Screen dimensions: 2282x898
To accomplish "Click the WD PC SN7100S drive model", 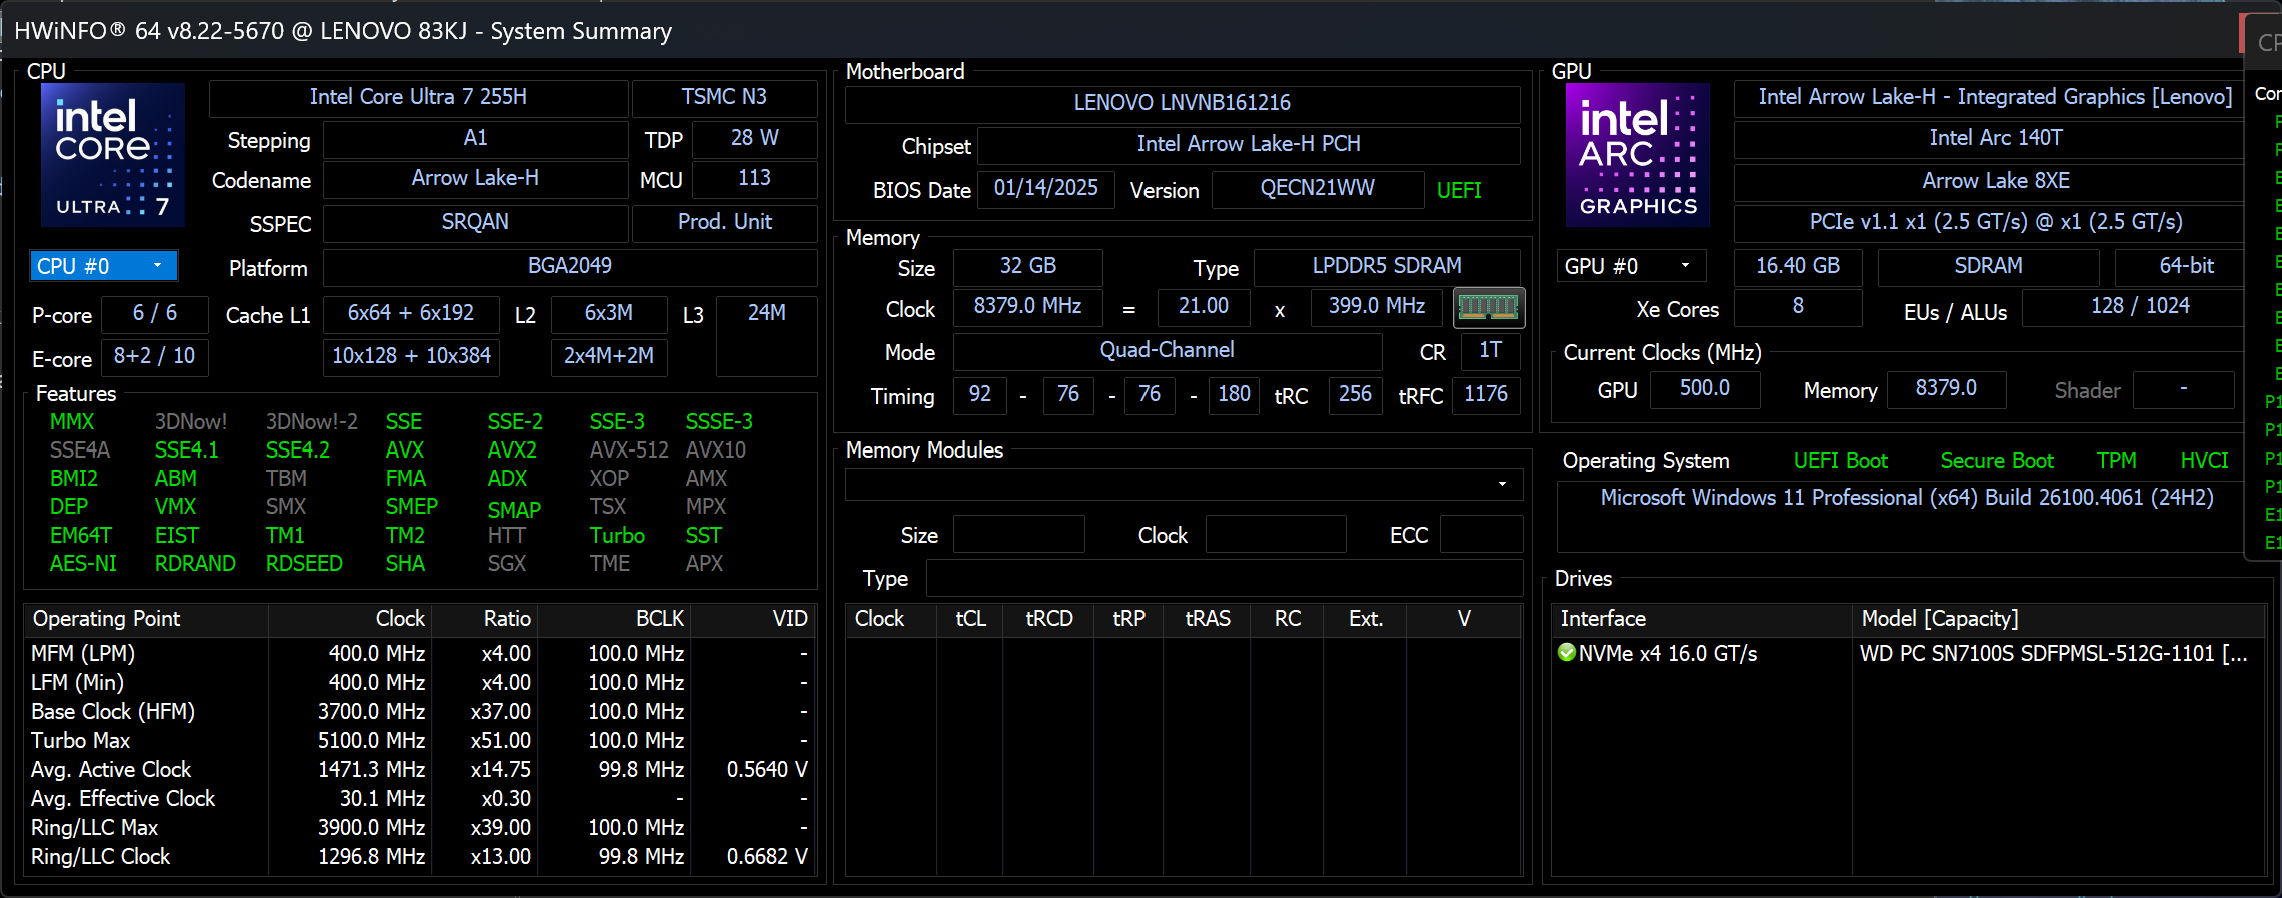I will 2053,653.
